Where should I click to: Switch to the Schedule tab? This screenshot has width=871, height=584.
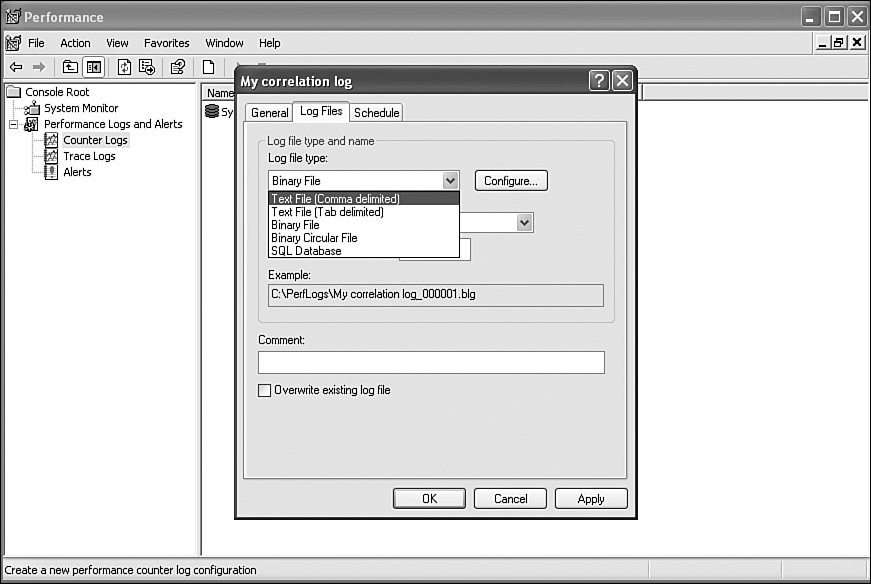(376, 113)
